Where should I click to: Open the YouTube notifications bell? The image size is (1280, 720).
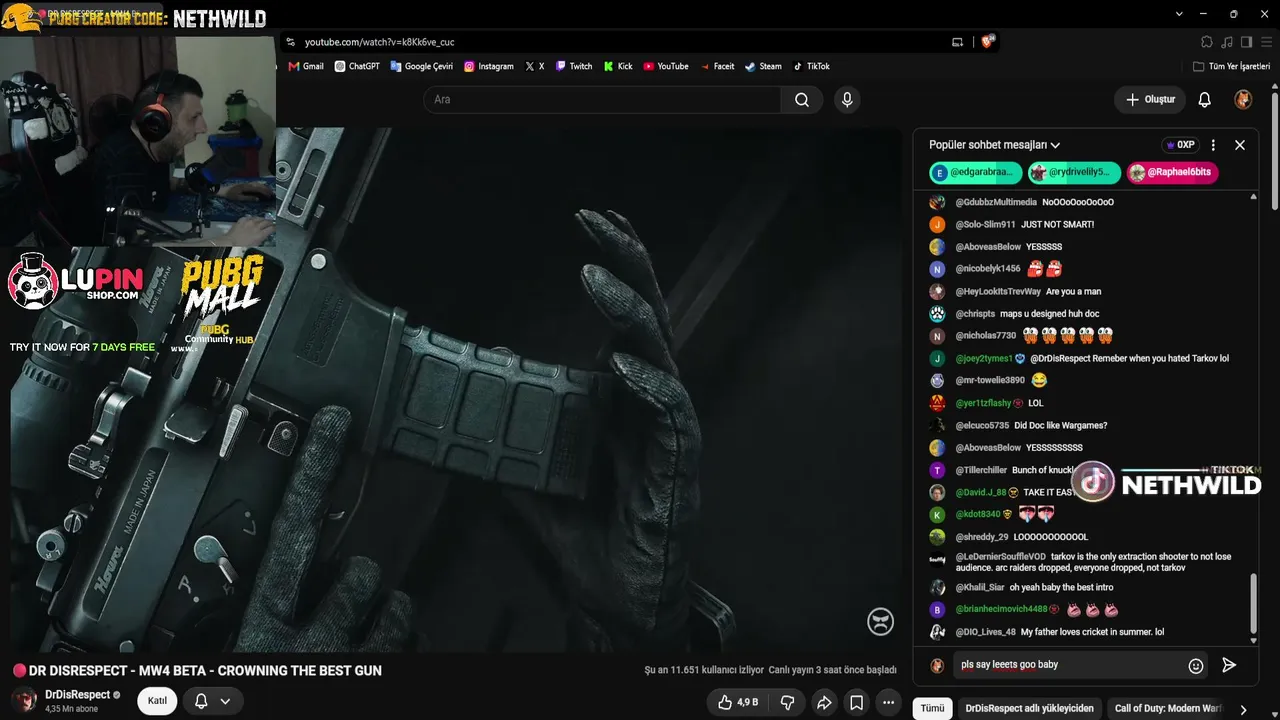[1205, 100]
